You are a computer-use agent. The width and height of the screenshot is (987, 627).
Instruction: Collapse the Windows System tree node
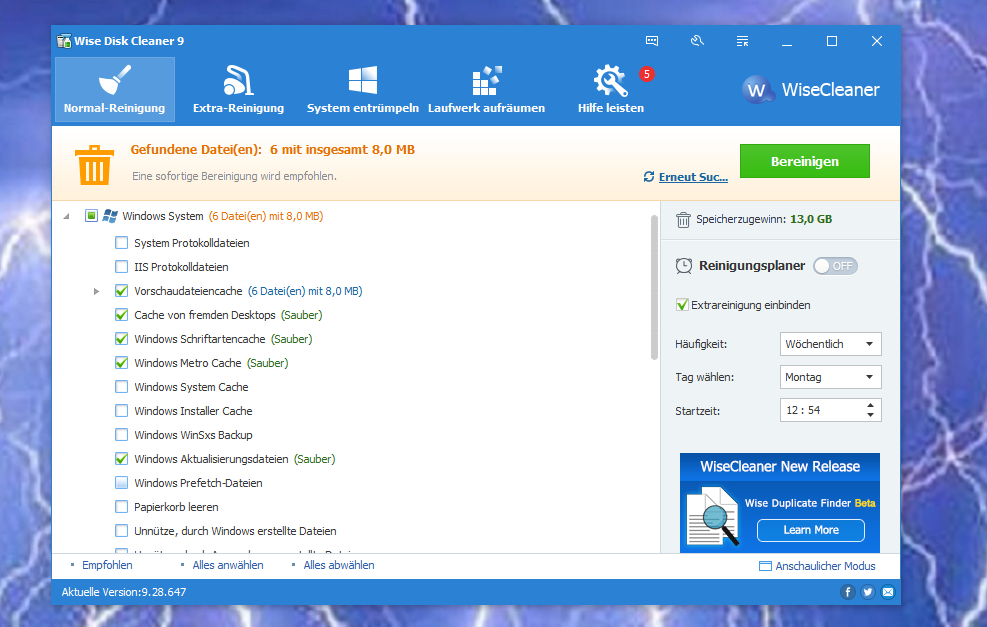click(x=67, y=217)
